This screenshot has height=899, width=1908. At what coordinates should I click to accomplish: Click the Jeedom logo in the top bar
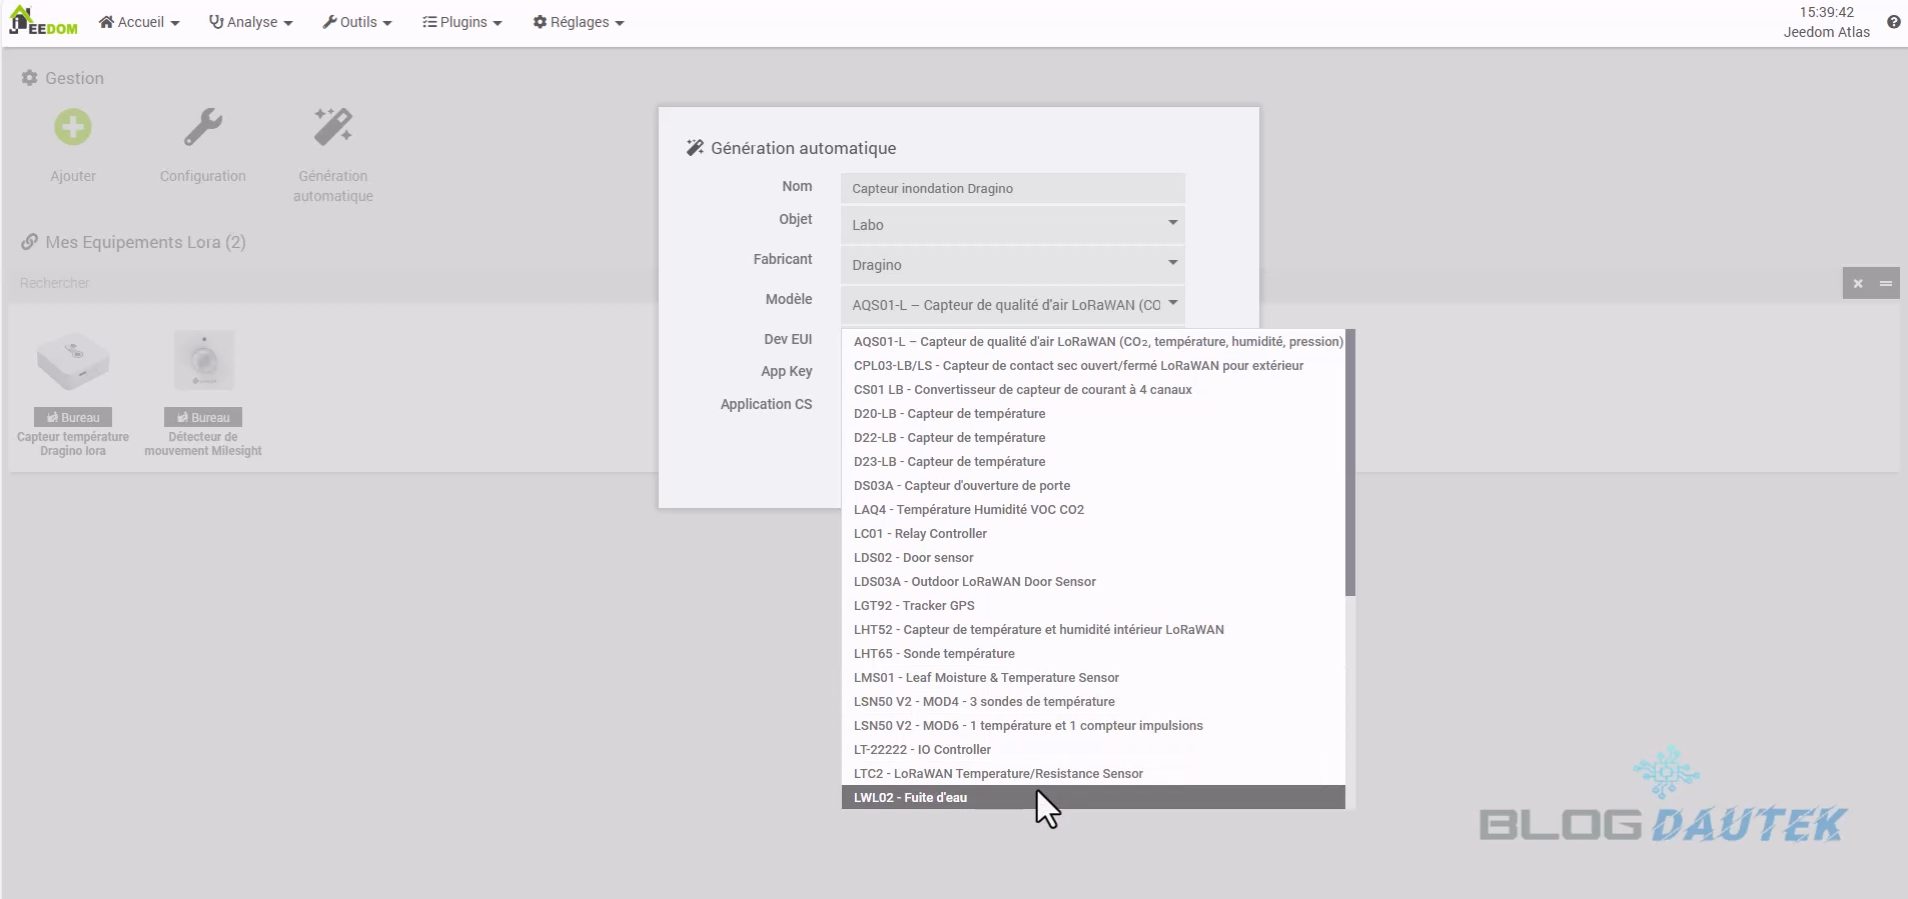coord(43,21)
